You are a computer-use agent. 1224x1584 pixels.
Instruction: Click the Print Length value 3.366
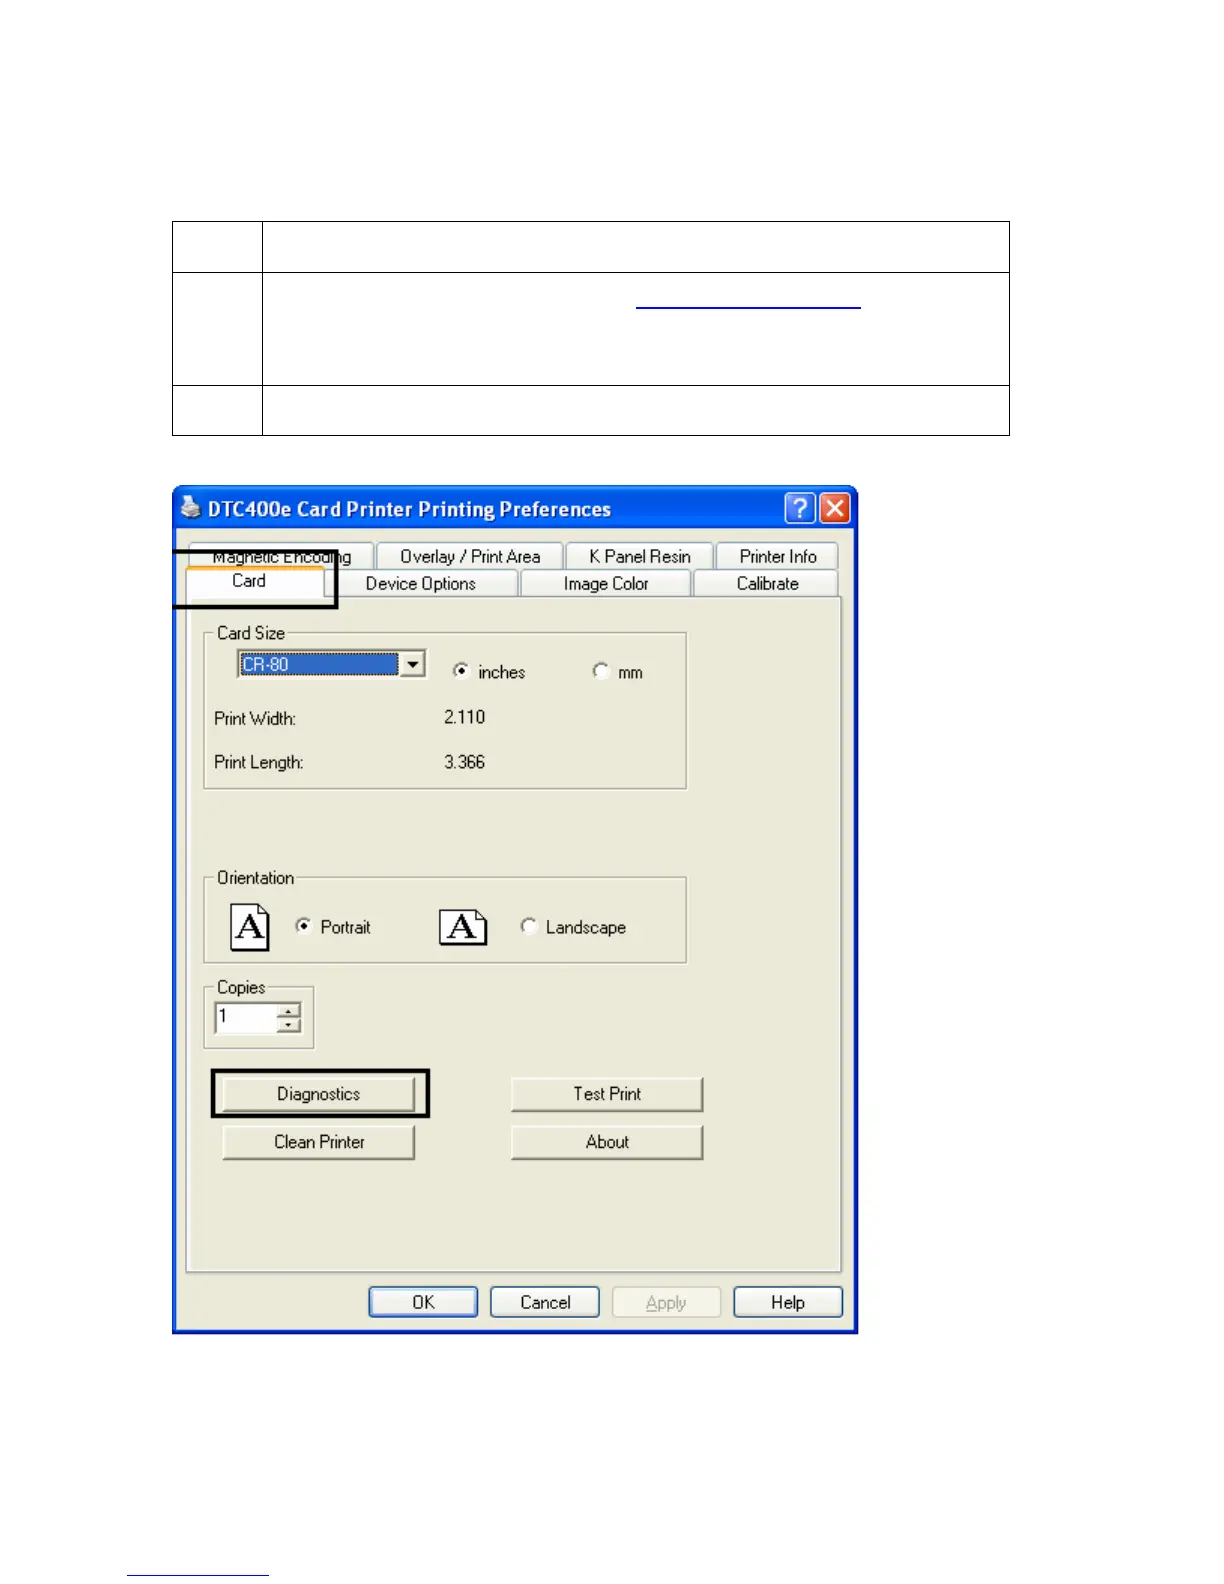click(464, 762)
